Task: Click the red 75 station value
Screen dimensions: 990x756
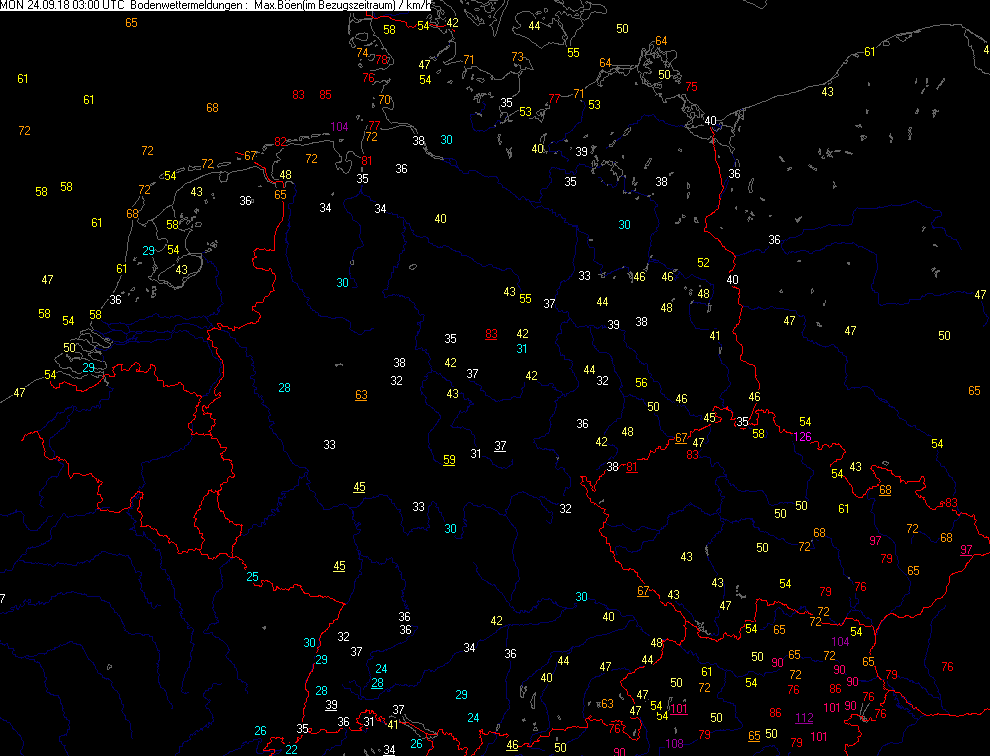Action: click(x=692, y=87)
